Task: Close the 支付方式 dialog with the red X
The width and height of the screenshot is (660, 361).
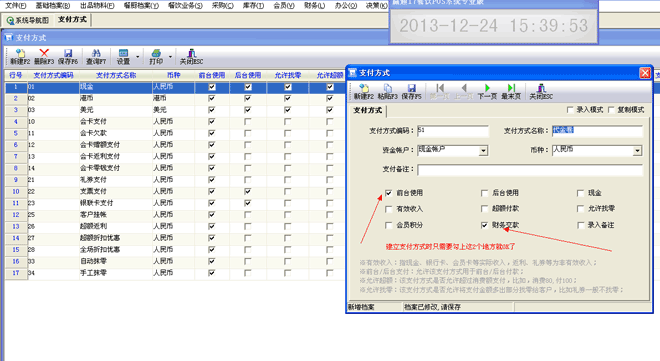Action: (645, 73)
